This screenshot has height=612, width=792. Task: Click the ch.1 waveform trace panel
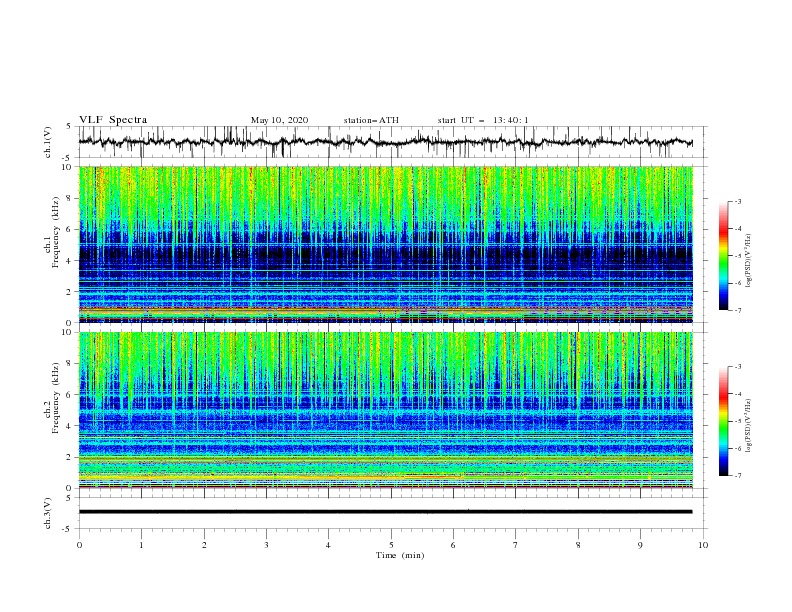(392, 142)
